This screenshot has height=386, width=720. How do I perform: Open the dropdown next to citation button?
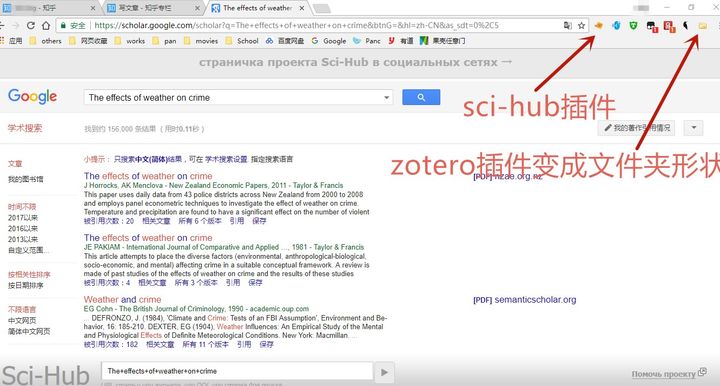click(693, 128)
